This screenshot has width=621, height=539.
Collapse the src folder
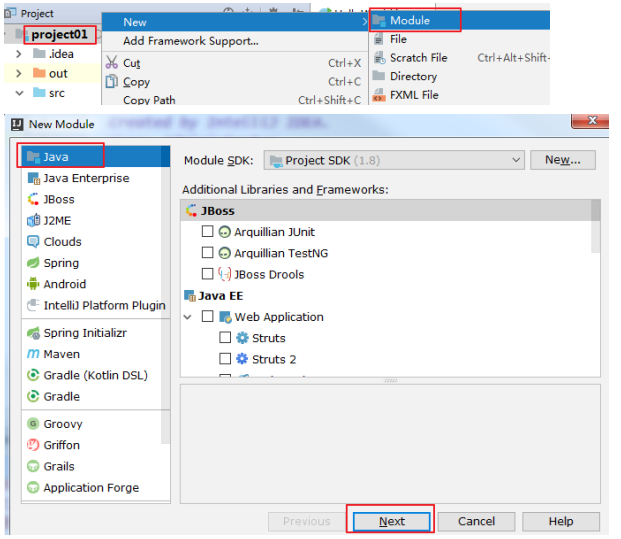[x=19, y=93]
